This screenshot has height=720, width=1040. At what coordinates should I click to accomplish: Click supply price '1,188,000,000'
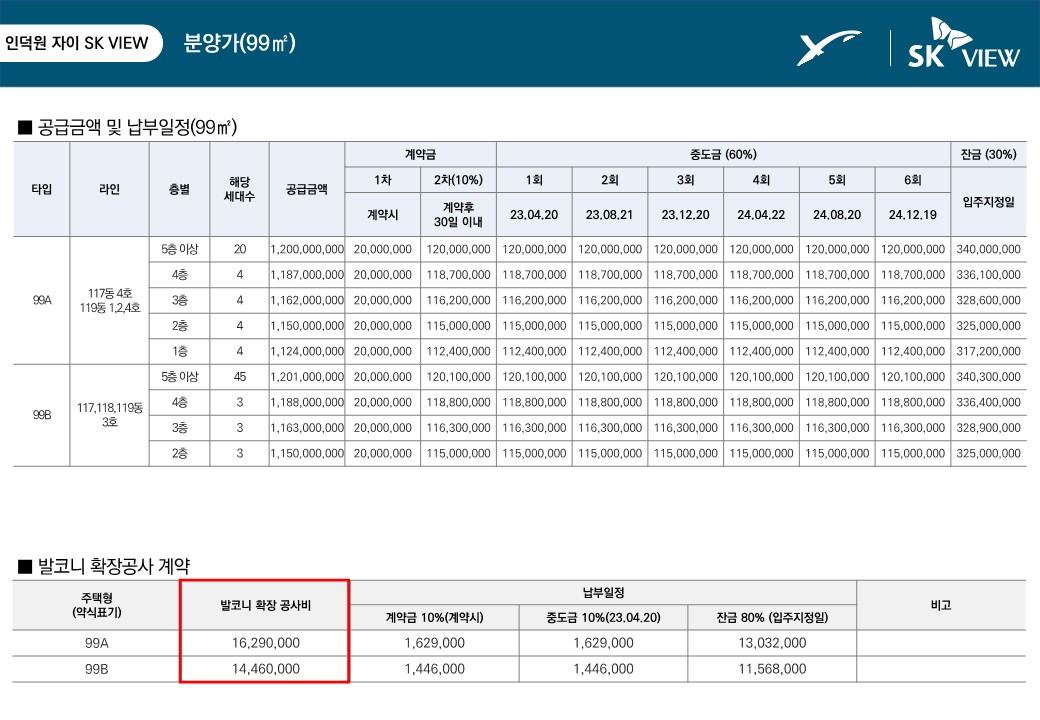click(x=306, y=402)
